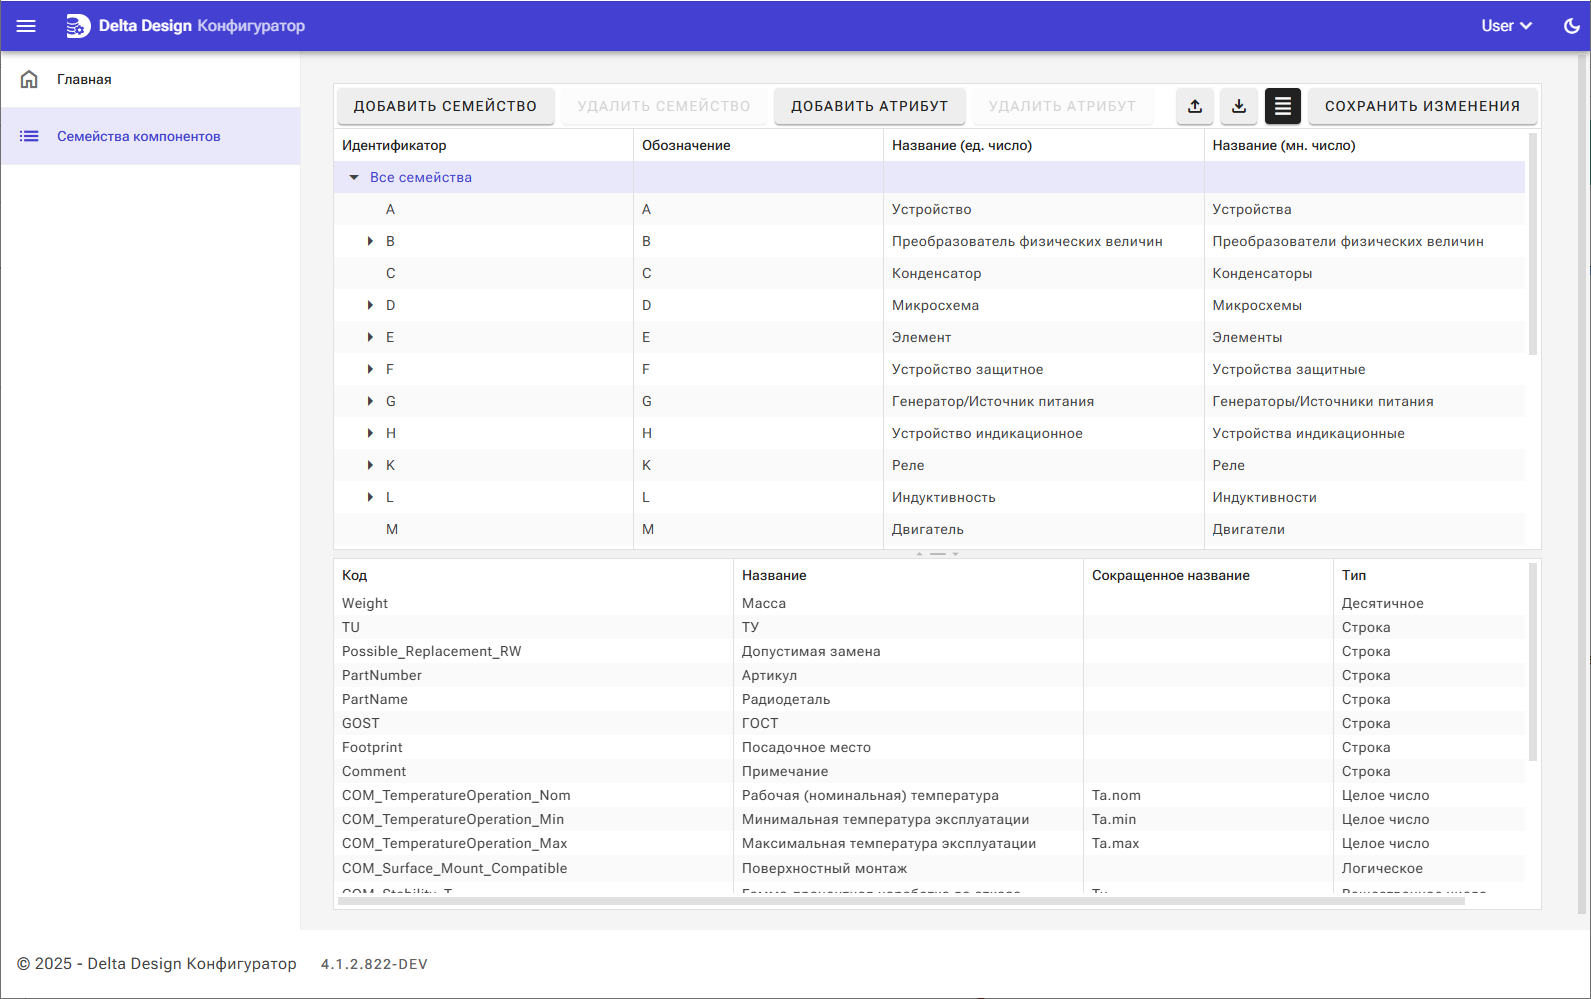Open 'Семейства компонентов' sidebar item
This screenshot has height=999, width=1591.
tap(138, 136)
